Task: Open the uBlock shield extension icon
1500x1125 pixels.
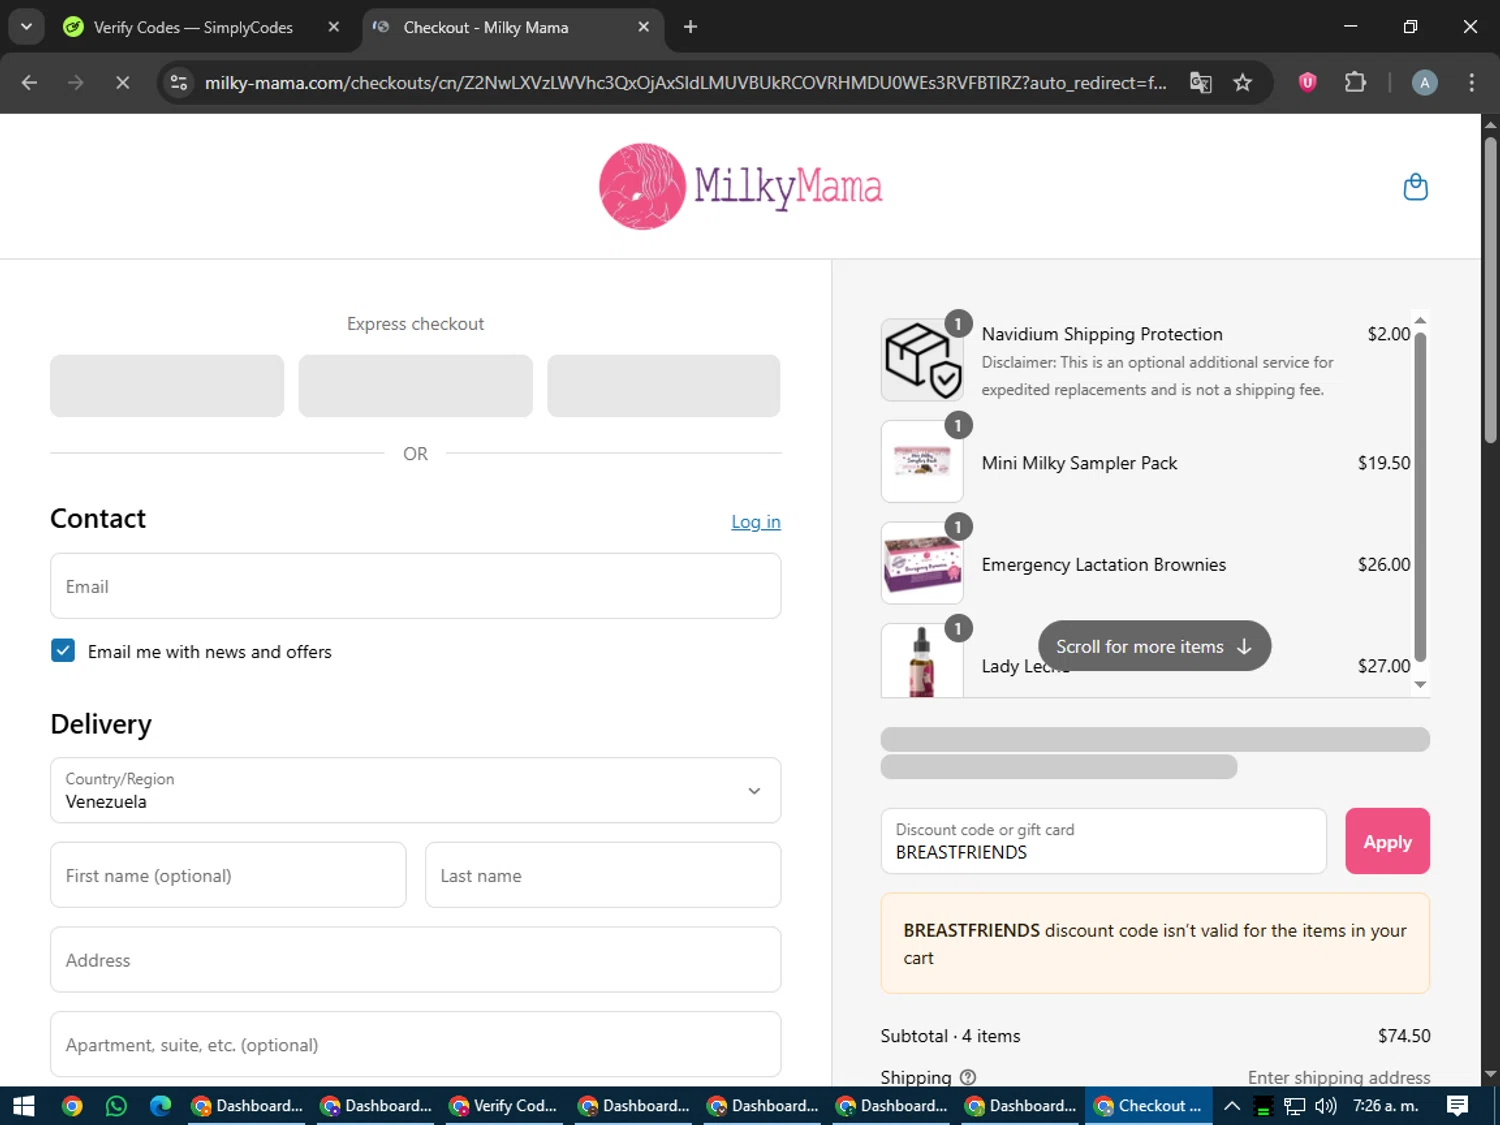Action: coord(1307,83)
